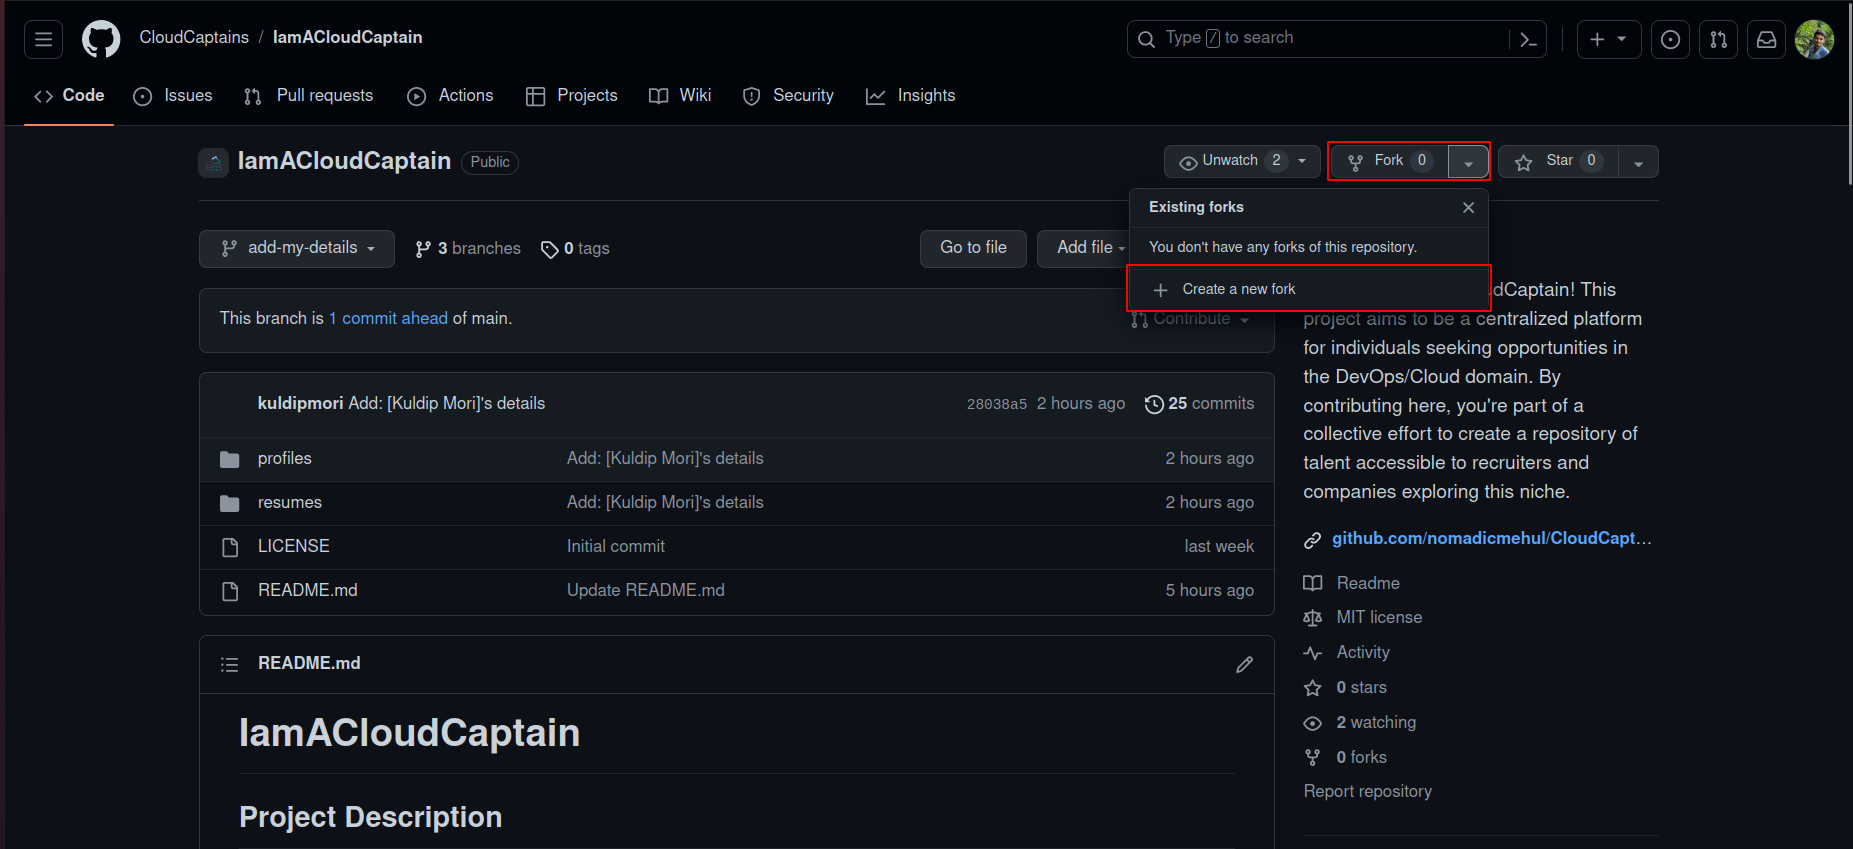Open the CloudCaptains organization link

[x=194, y=37]
